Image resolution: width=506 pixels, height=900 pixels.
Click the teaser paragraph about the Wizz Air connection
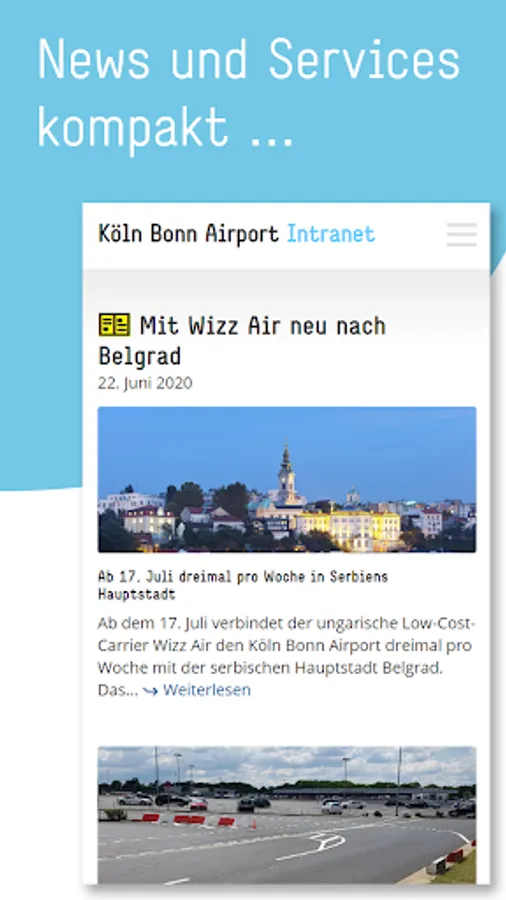286,657
